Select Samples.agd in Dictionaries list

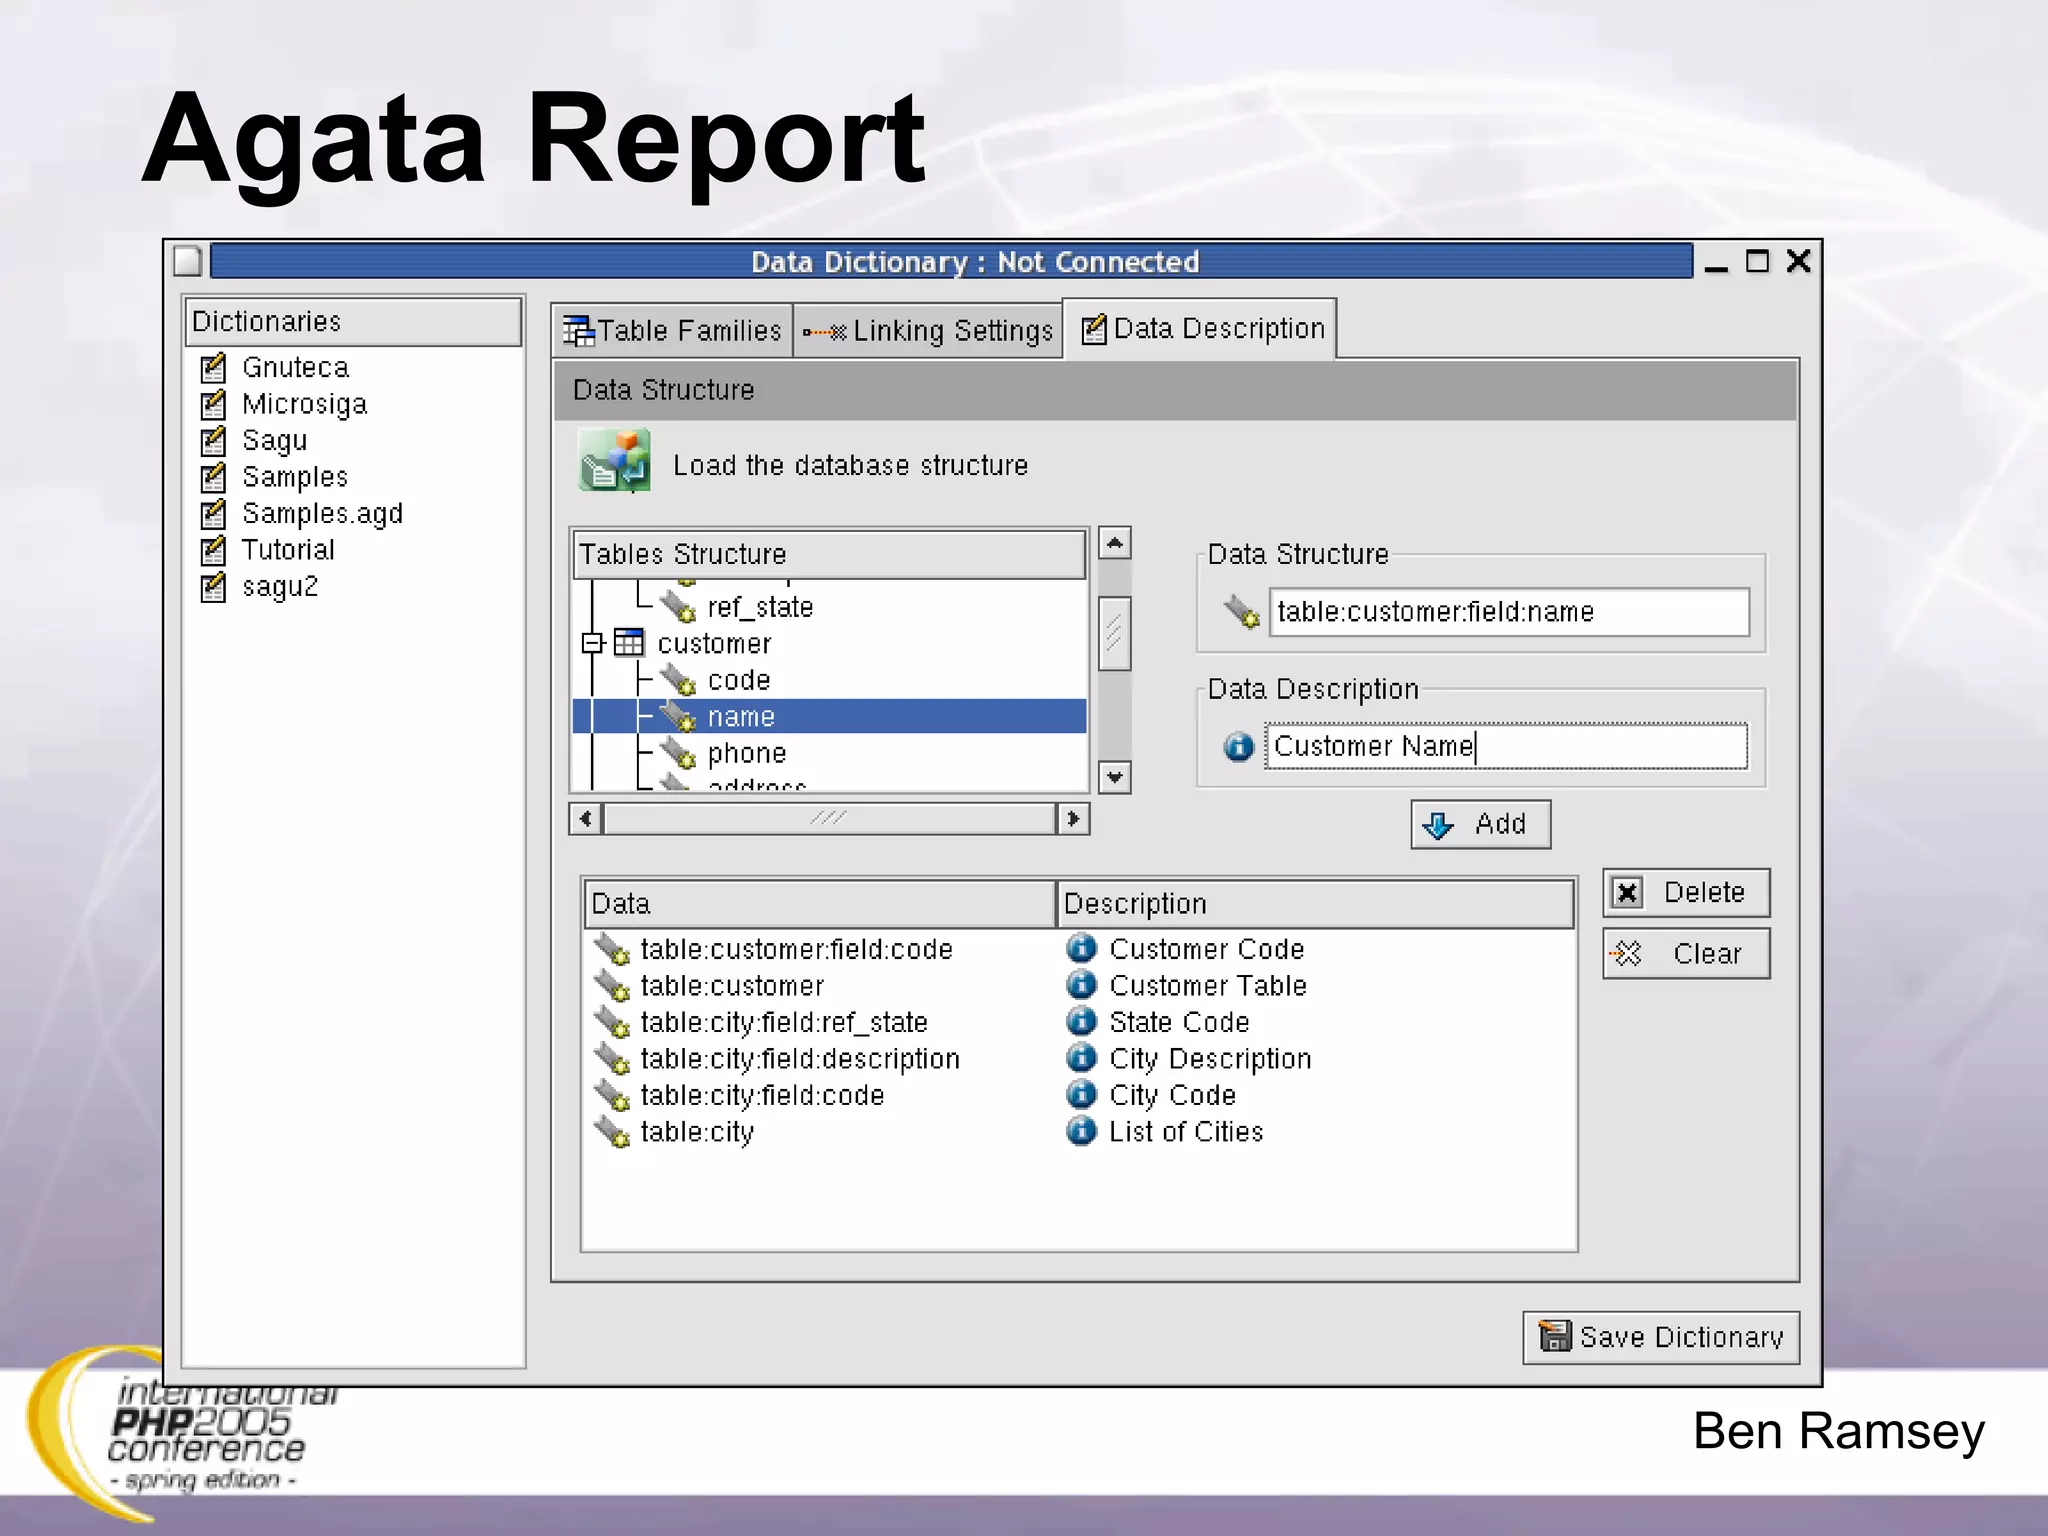click(x=322, y=513)
